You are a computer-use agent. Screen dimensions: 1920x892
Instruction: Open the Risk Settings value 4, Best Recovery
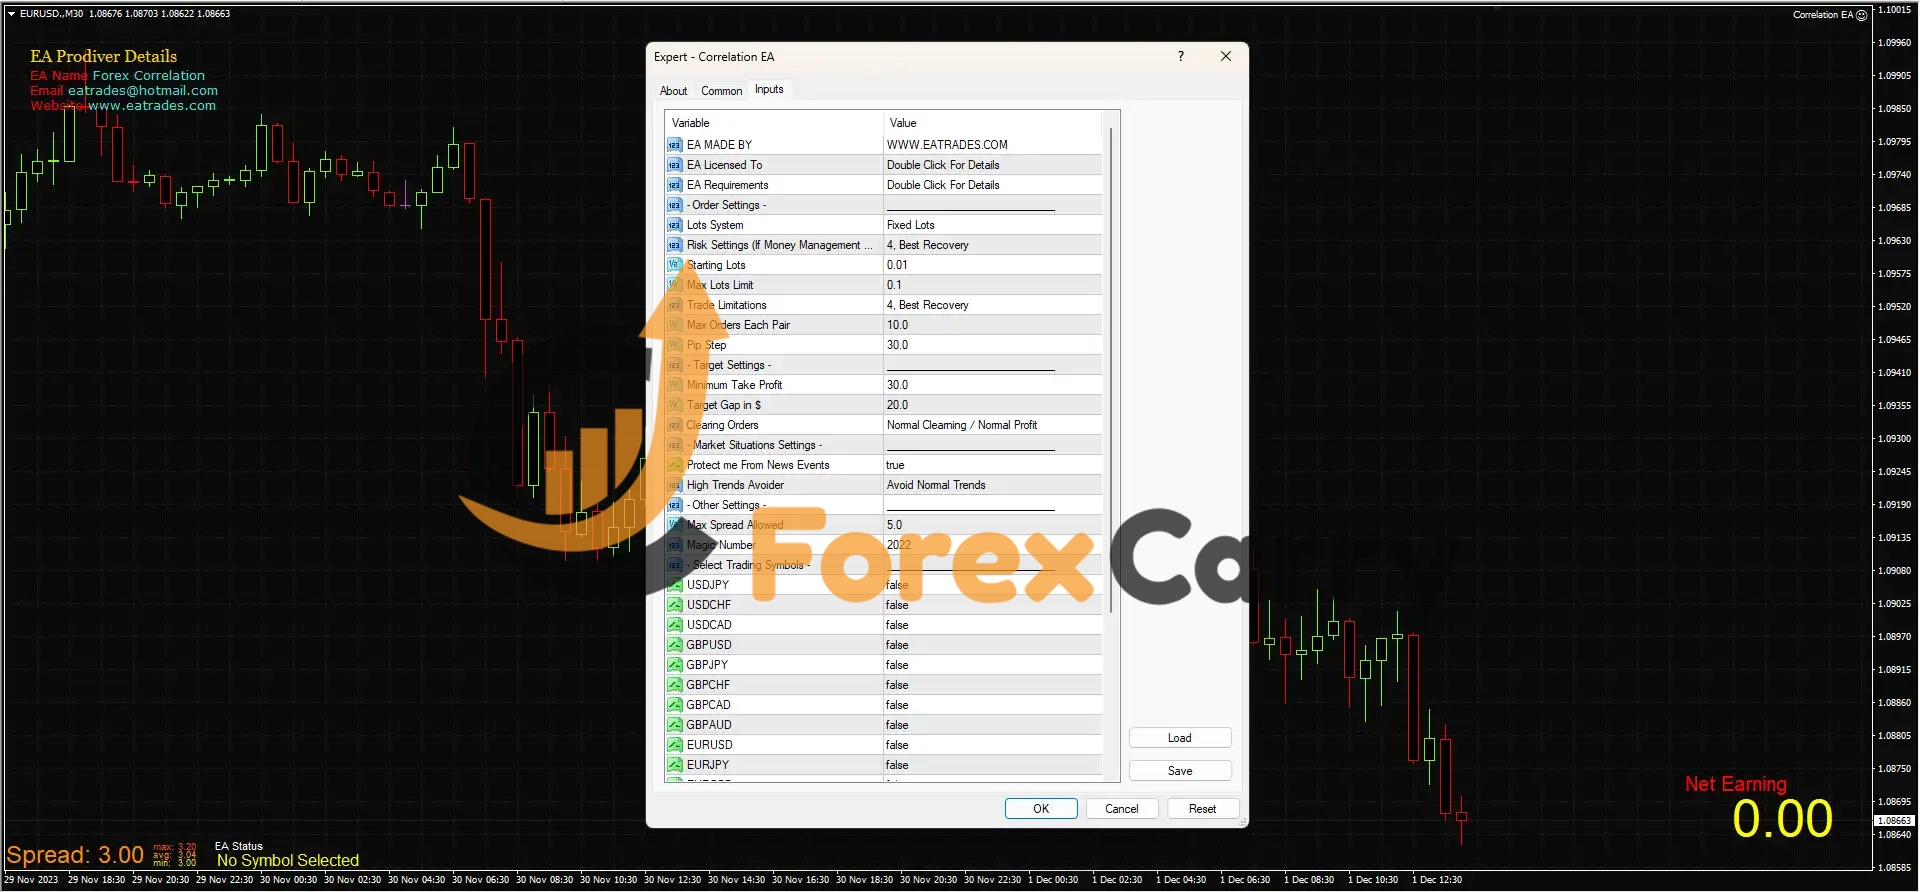click(992, 245)
